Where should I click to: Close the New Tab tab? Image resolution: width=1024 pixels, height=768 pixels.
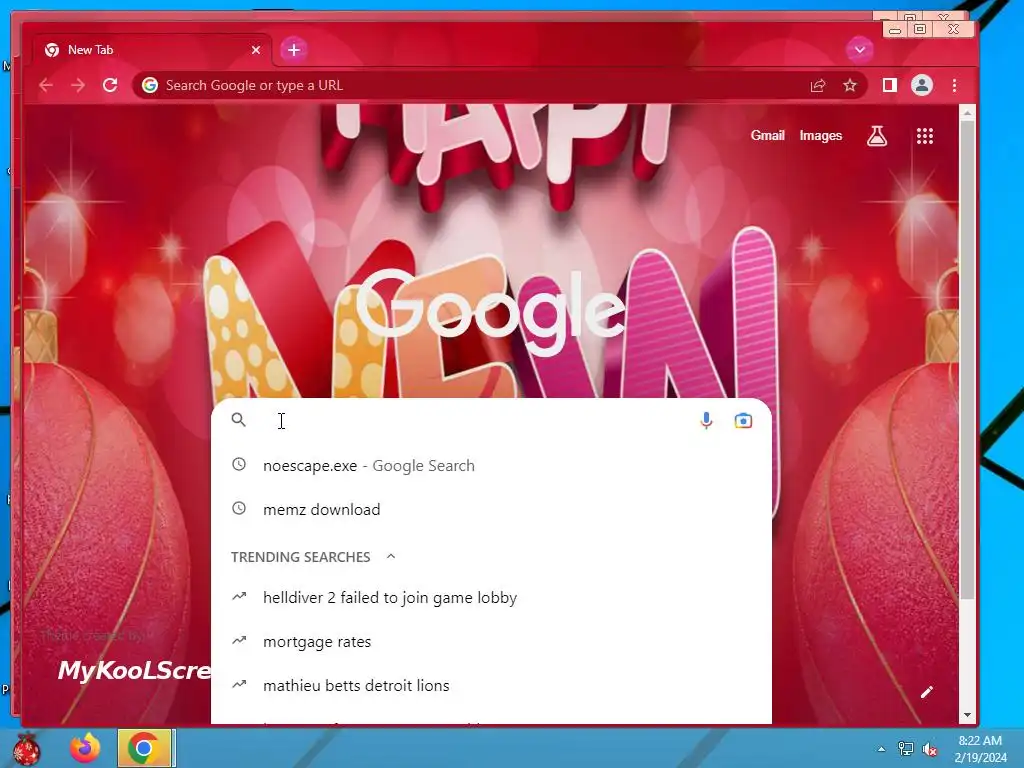256,50
